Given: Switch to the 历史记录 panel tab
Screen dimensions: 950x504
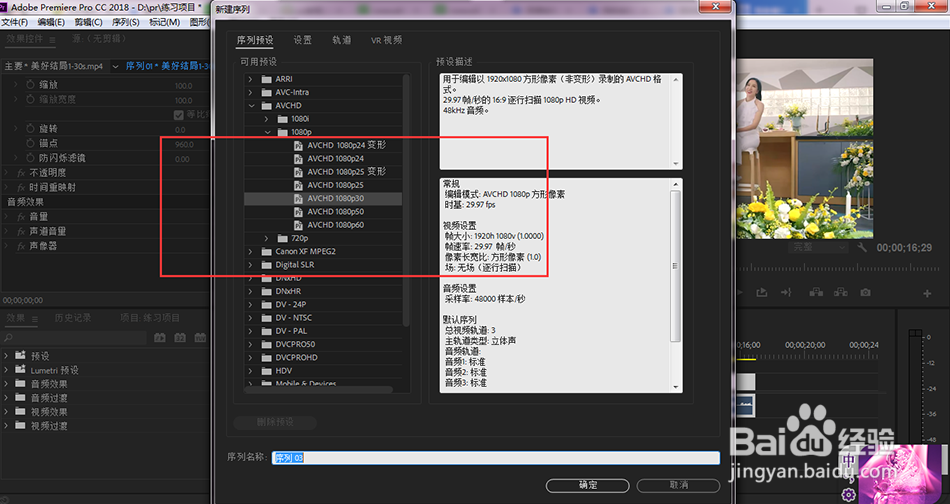Looking at the screenshot, I should pyautogui.click(x=73, y=318).
